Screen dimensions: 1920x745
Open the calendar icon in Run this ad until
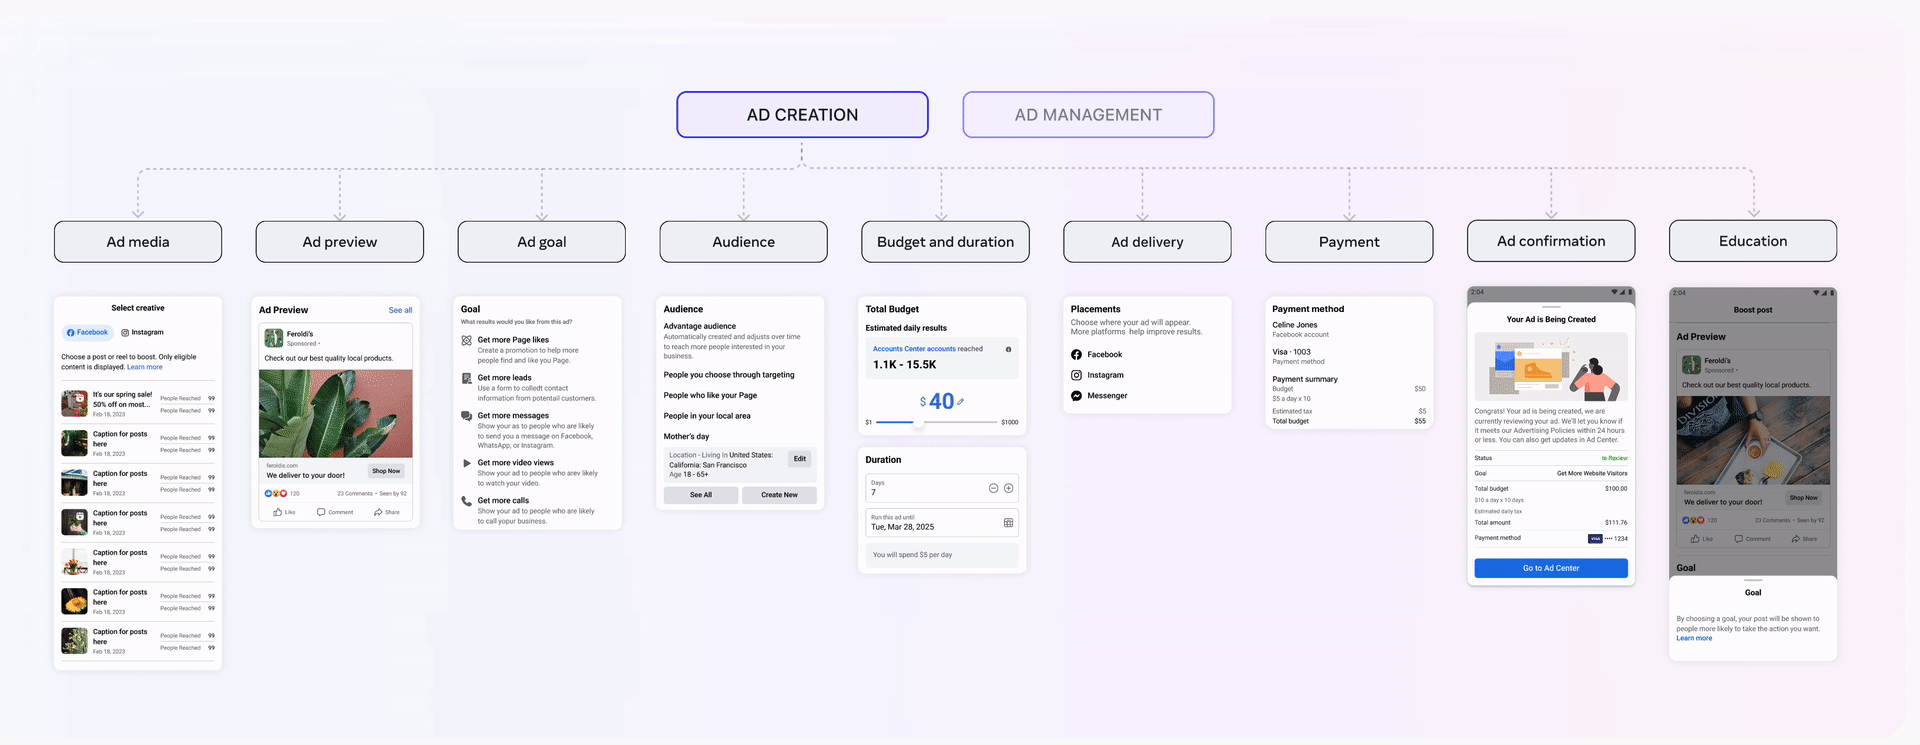click(1008, 523)
